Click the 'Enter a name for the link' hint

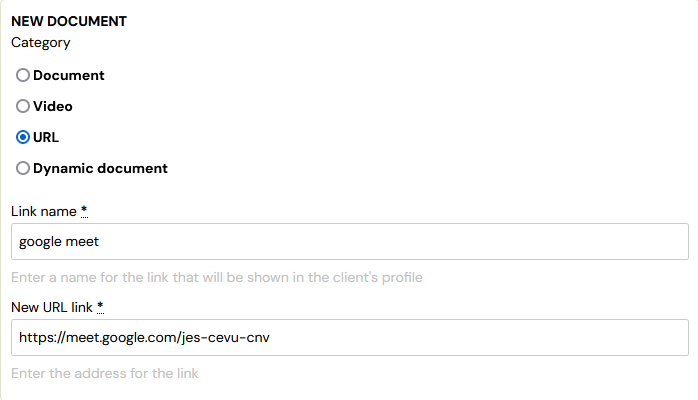click(x=217, y=277)
